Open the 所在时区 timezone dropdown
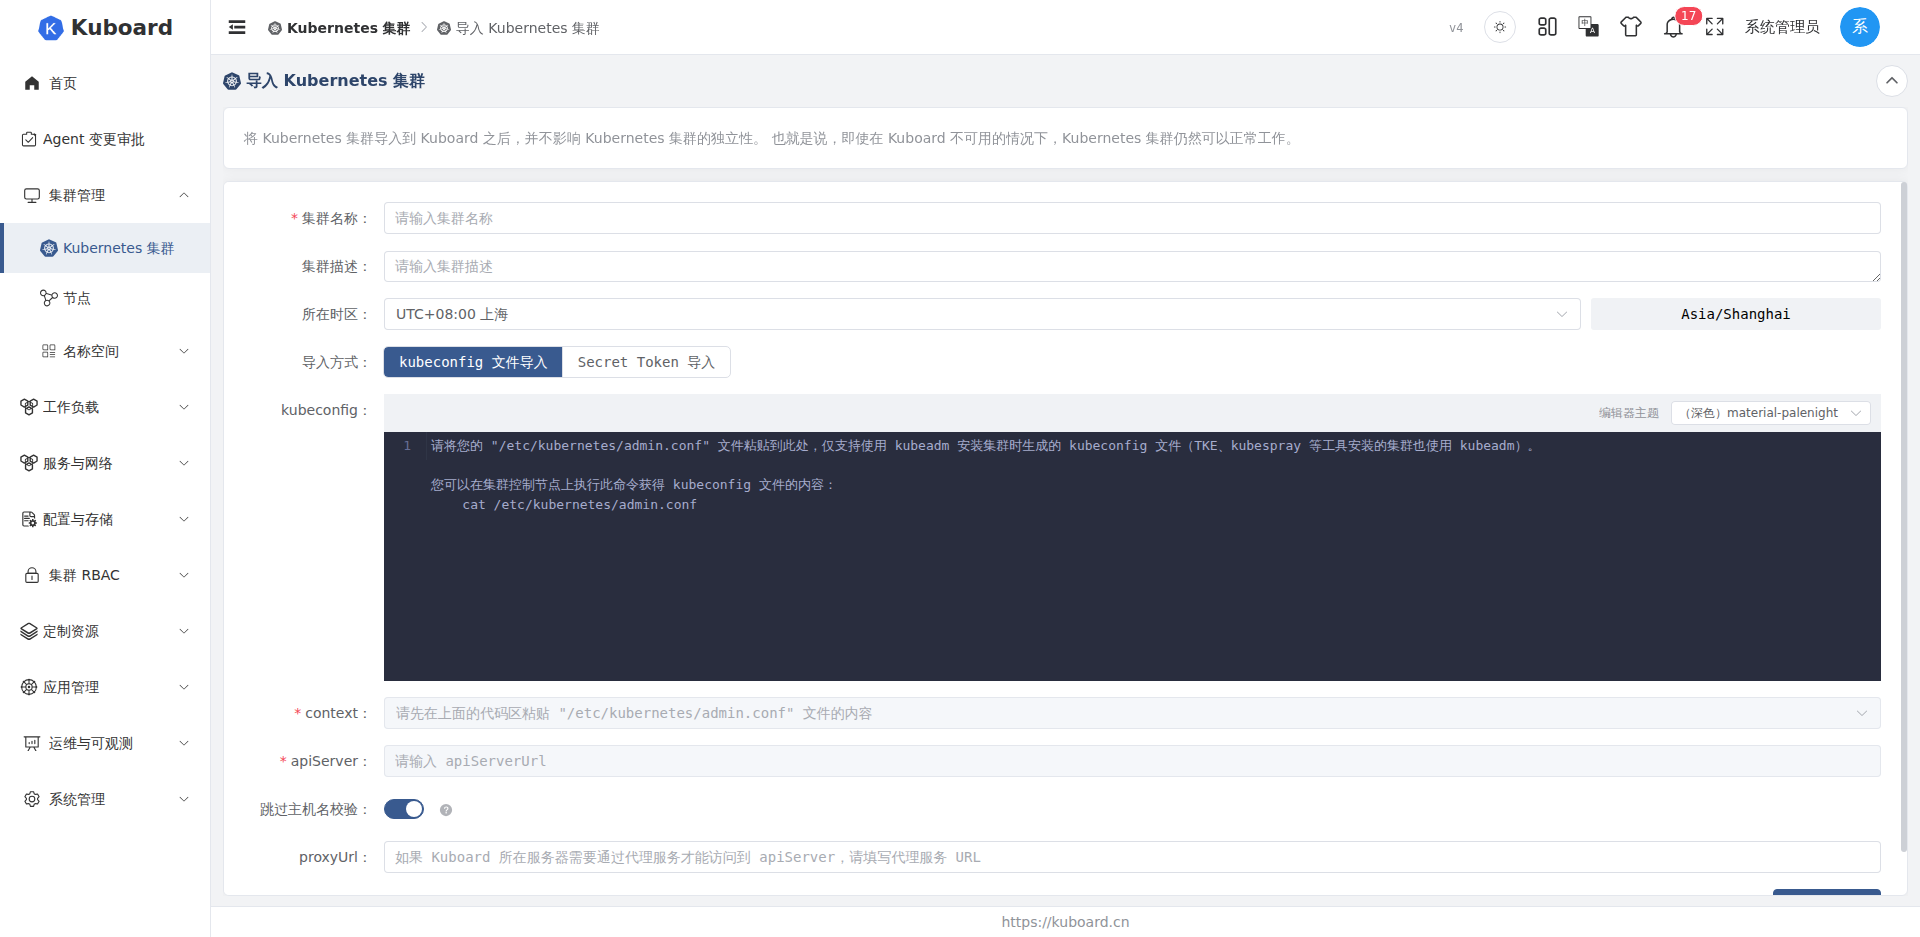This screenshot has height=937, width=1920. coord(982,314)
